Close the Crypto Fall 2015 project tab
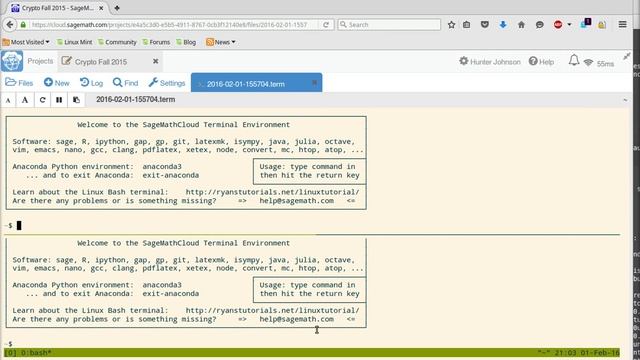The height and width of the screenshot is (360, 640). coord(156,61)
